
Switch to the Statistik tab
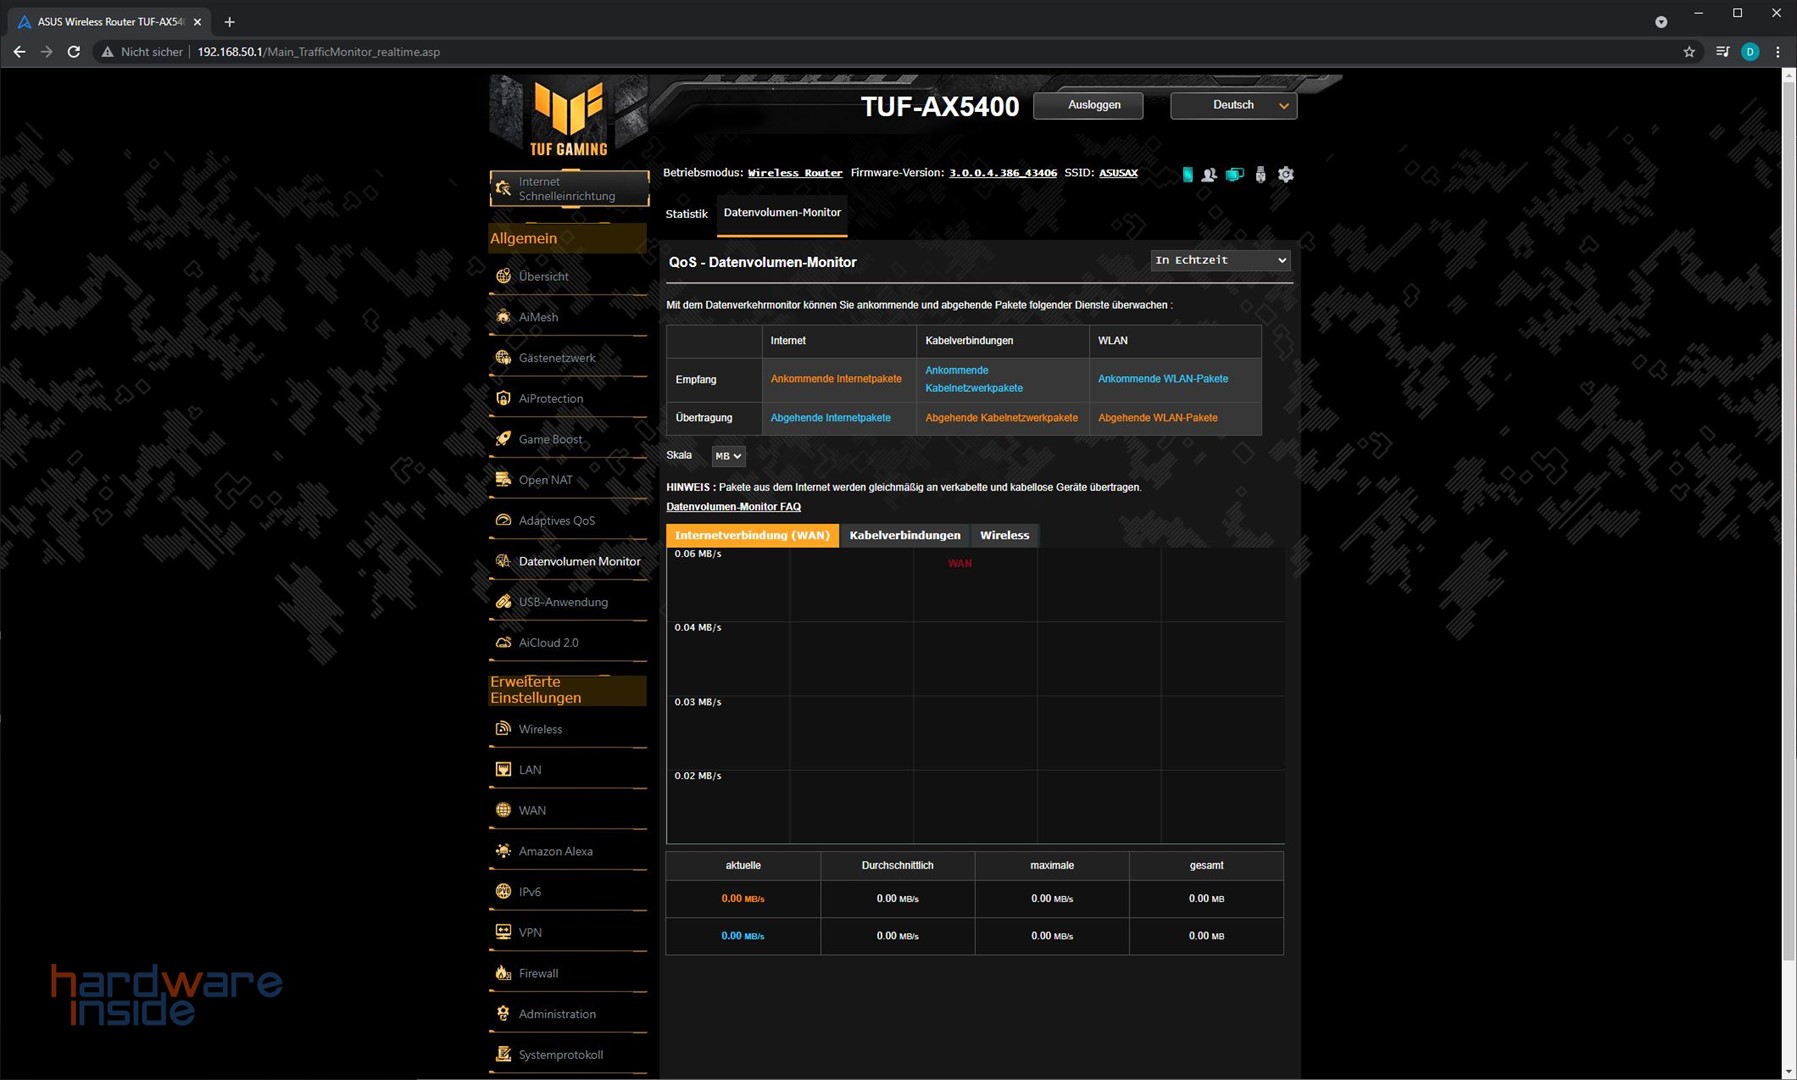(x=686, y=214)
